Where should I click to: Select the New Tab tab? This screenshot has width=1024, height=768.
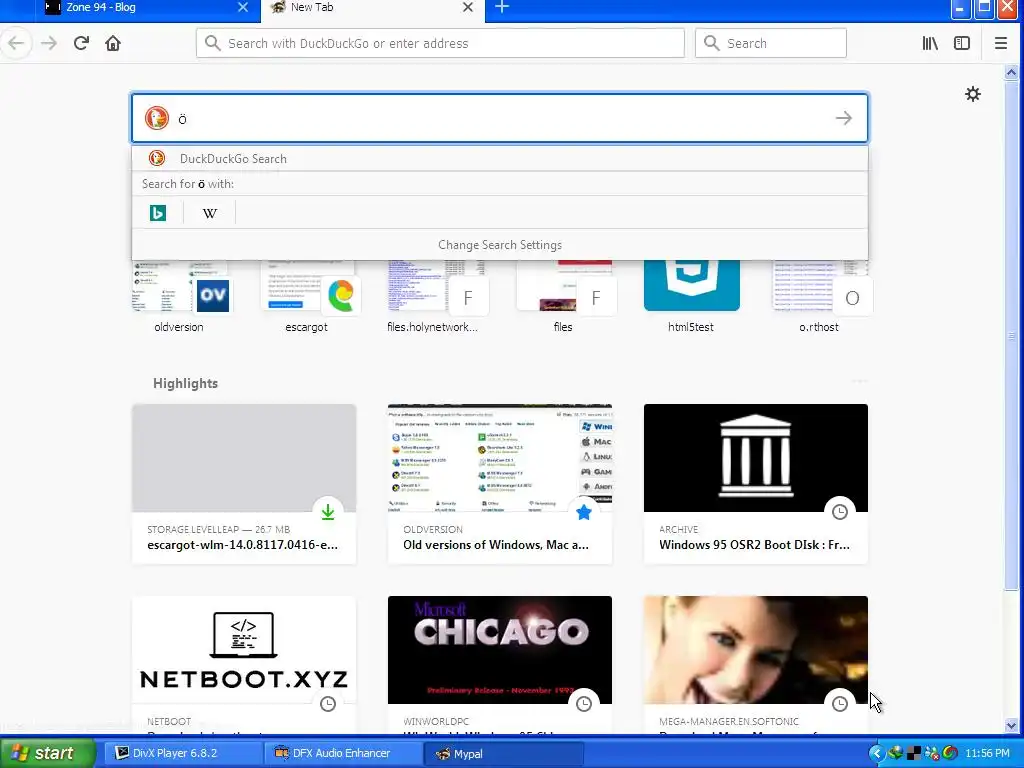(372, 8)
